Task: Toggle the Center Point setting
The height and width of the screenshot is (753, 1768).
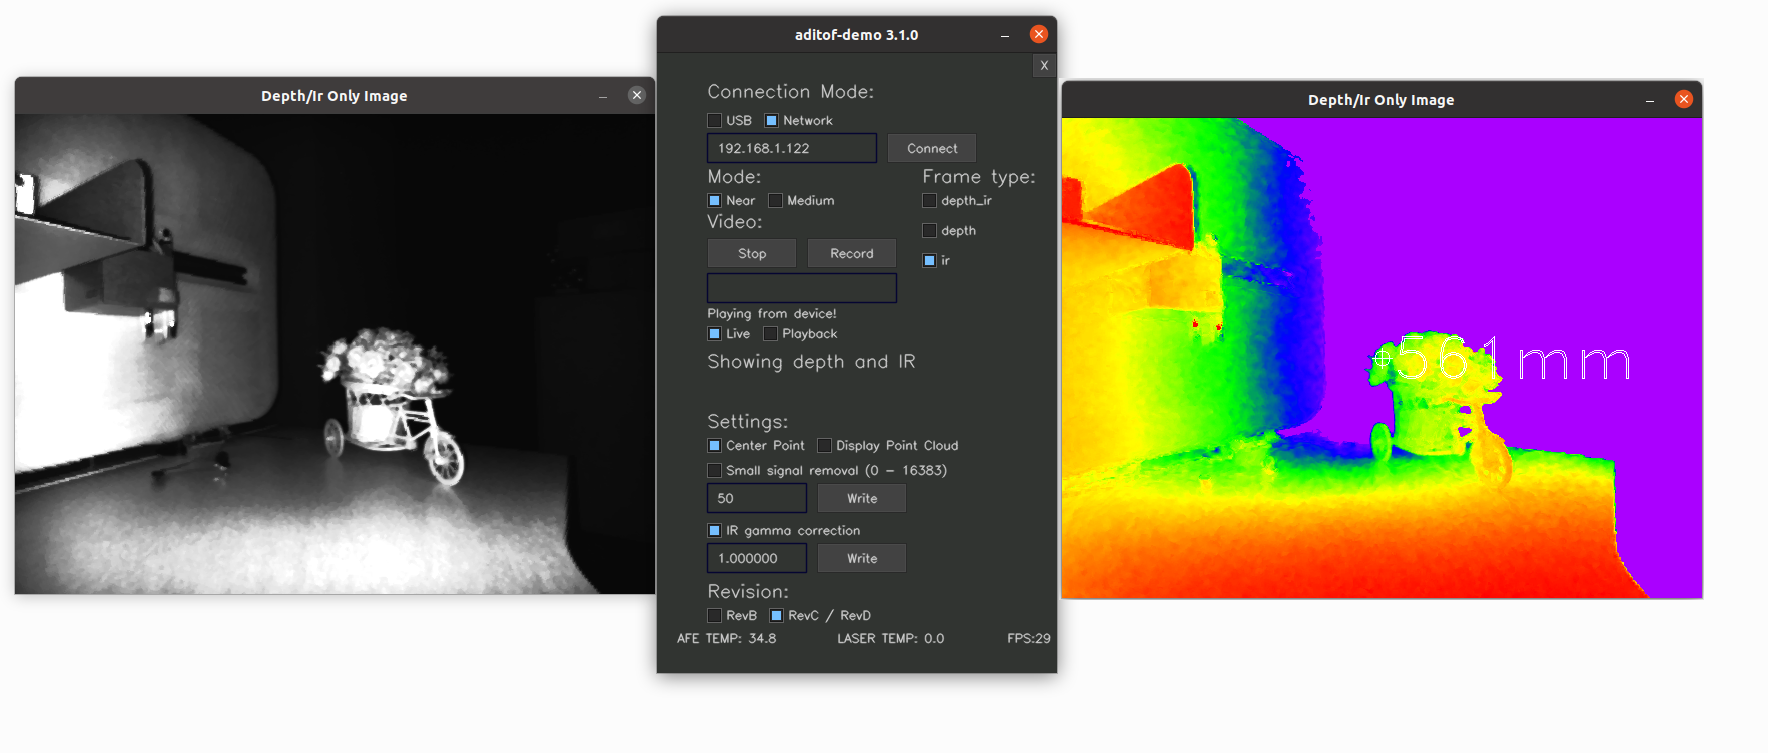Action: pos(714,445)
